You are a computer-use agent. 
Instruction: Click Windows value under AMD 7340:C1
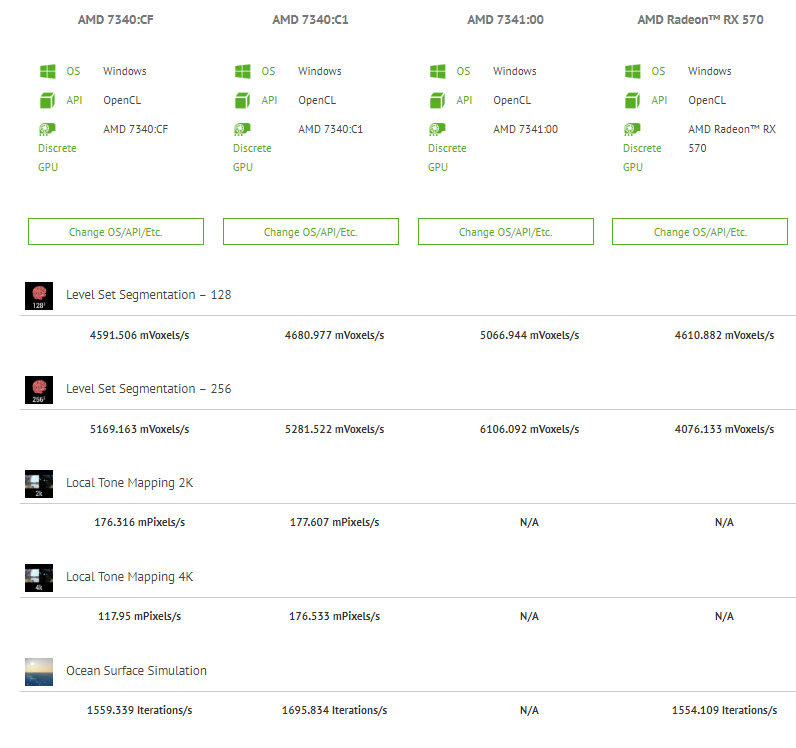320,71
